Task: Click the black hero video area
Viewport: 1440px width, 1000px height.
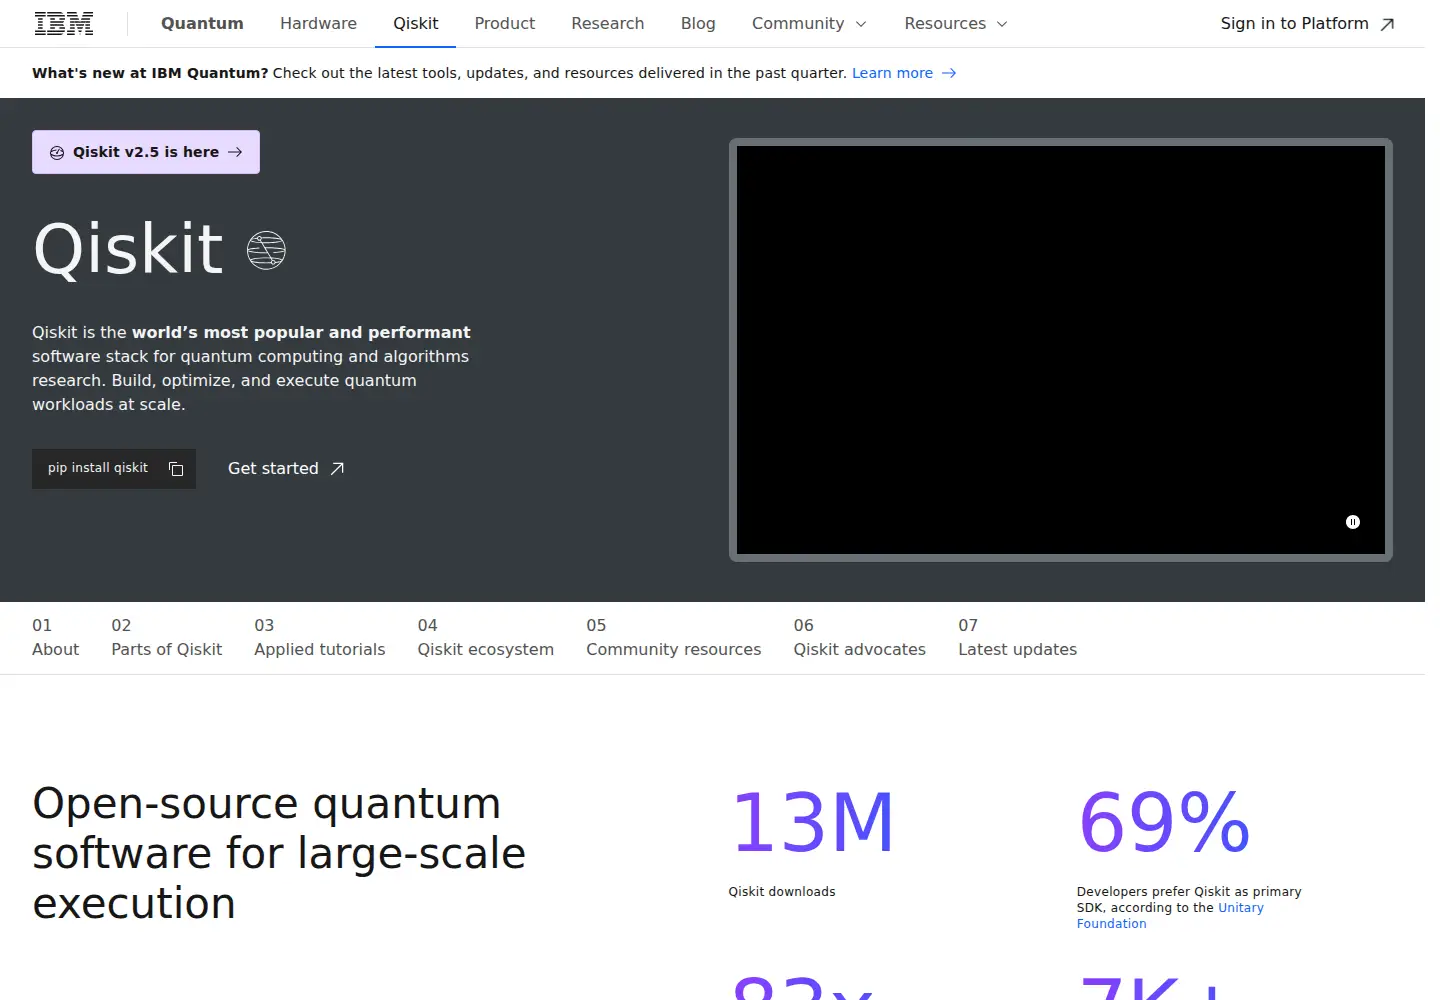Action: coord(1061,350)
